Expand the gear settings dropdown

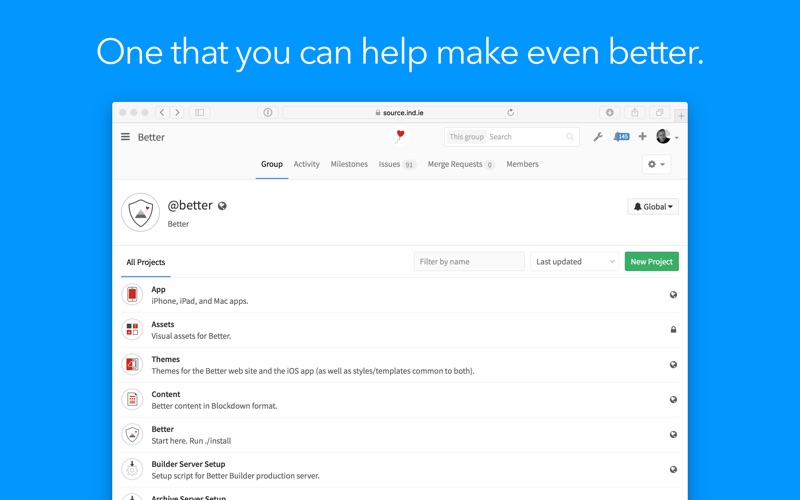pyautogui.click(x=656, y=164)
